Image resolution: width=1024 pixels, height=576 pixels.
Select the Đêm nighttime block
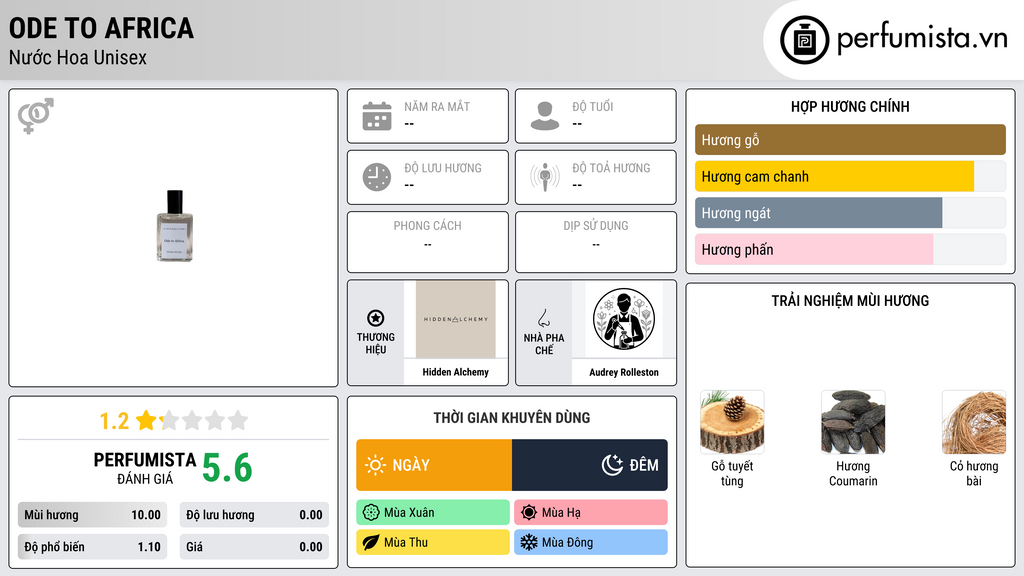[x=590, y=465]
